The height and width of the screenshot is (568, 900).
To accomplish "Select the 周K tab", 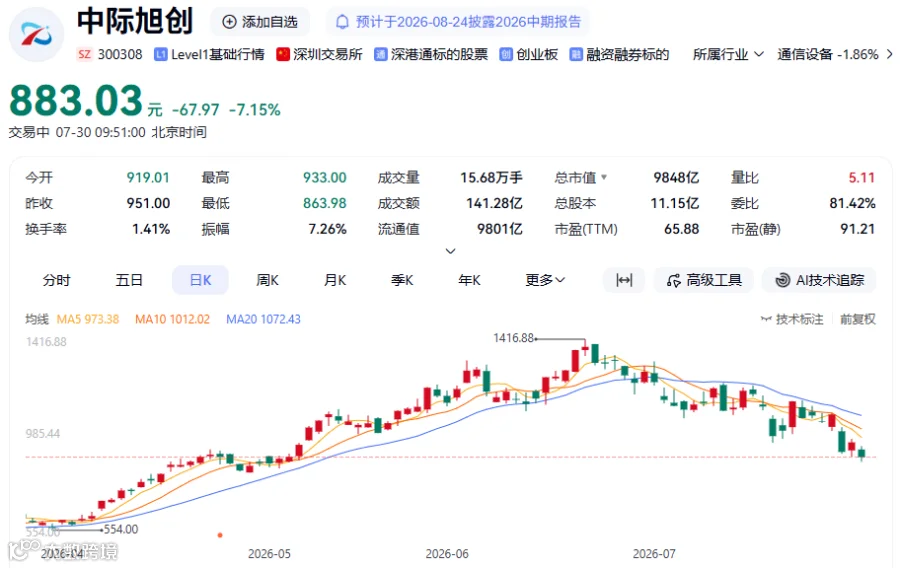I will (x=267, y=280).
